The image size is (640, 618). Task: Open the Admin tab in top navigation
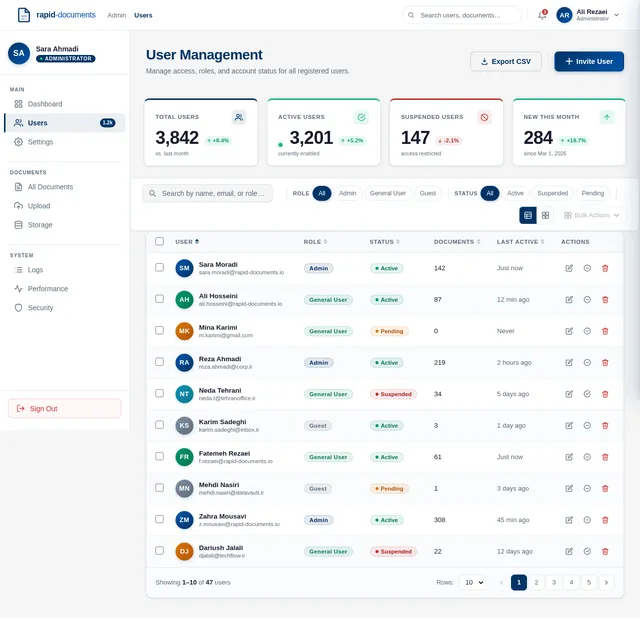pos(116,15)
